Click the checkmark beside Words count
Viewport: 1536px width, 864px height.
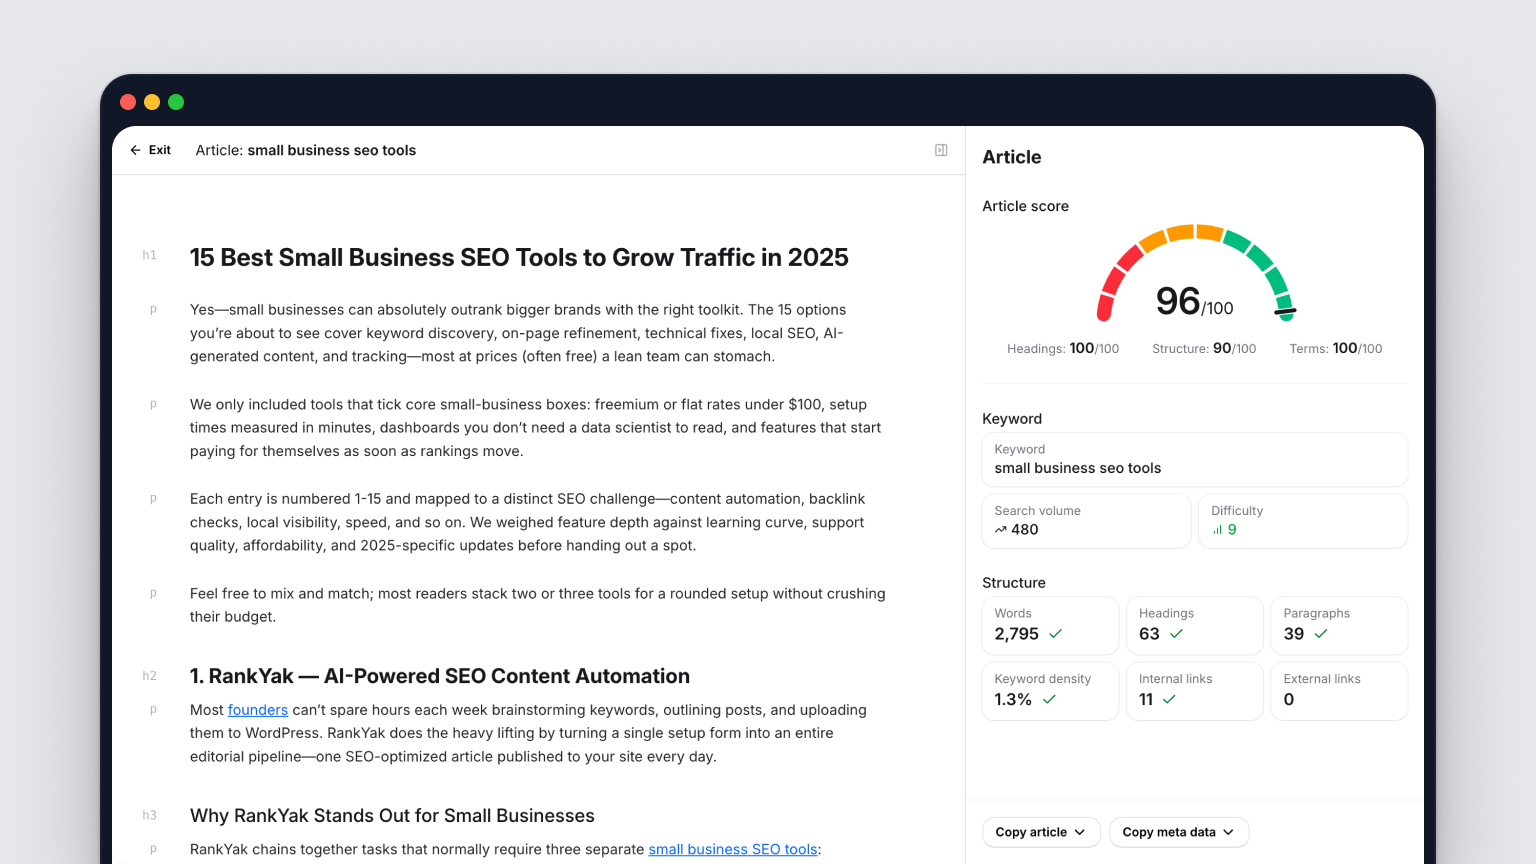(1055, 634)
